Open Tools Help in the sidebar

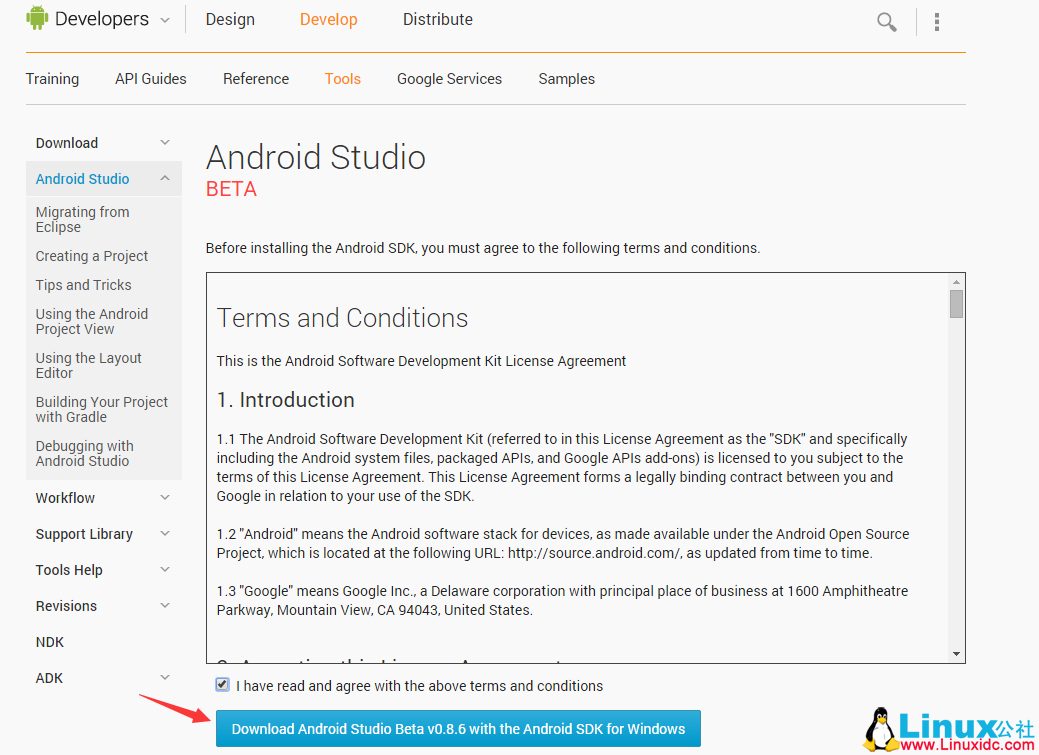[69, 570]
